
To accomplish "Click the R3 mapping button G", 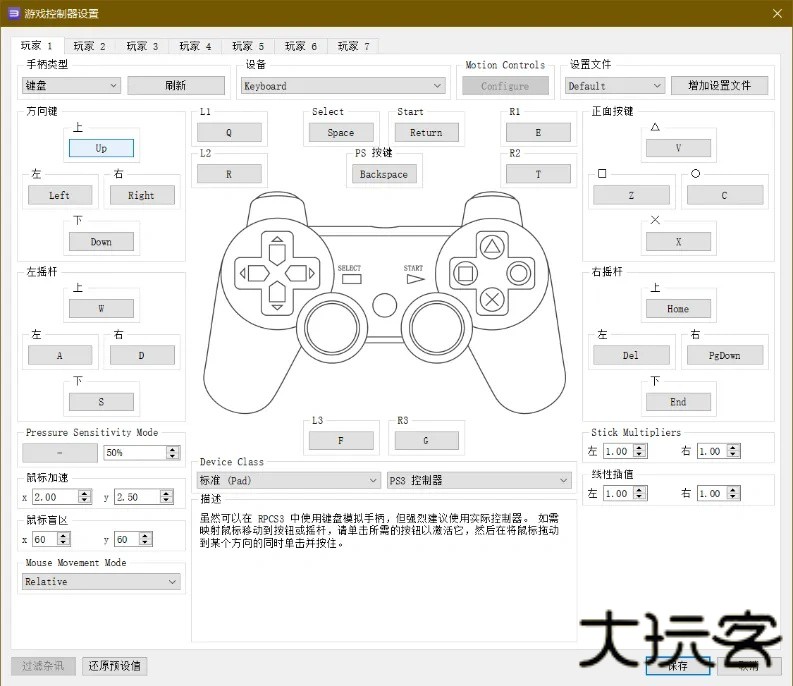I will click(x=426, y=441).
